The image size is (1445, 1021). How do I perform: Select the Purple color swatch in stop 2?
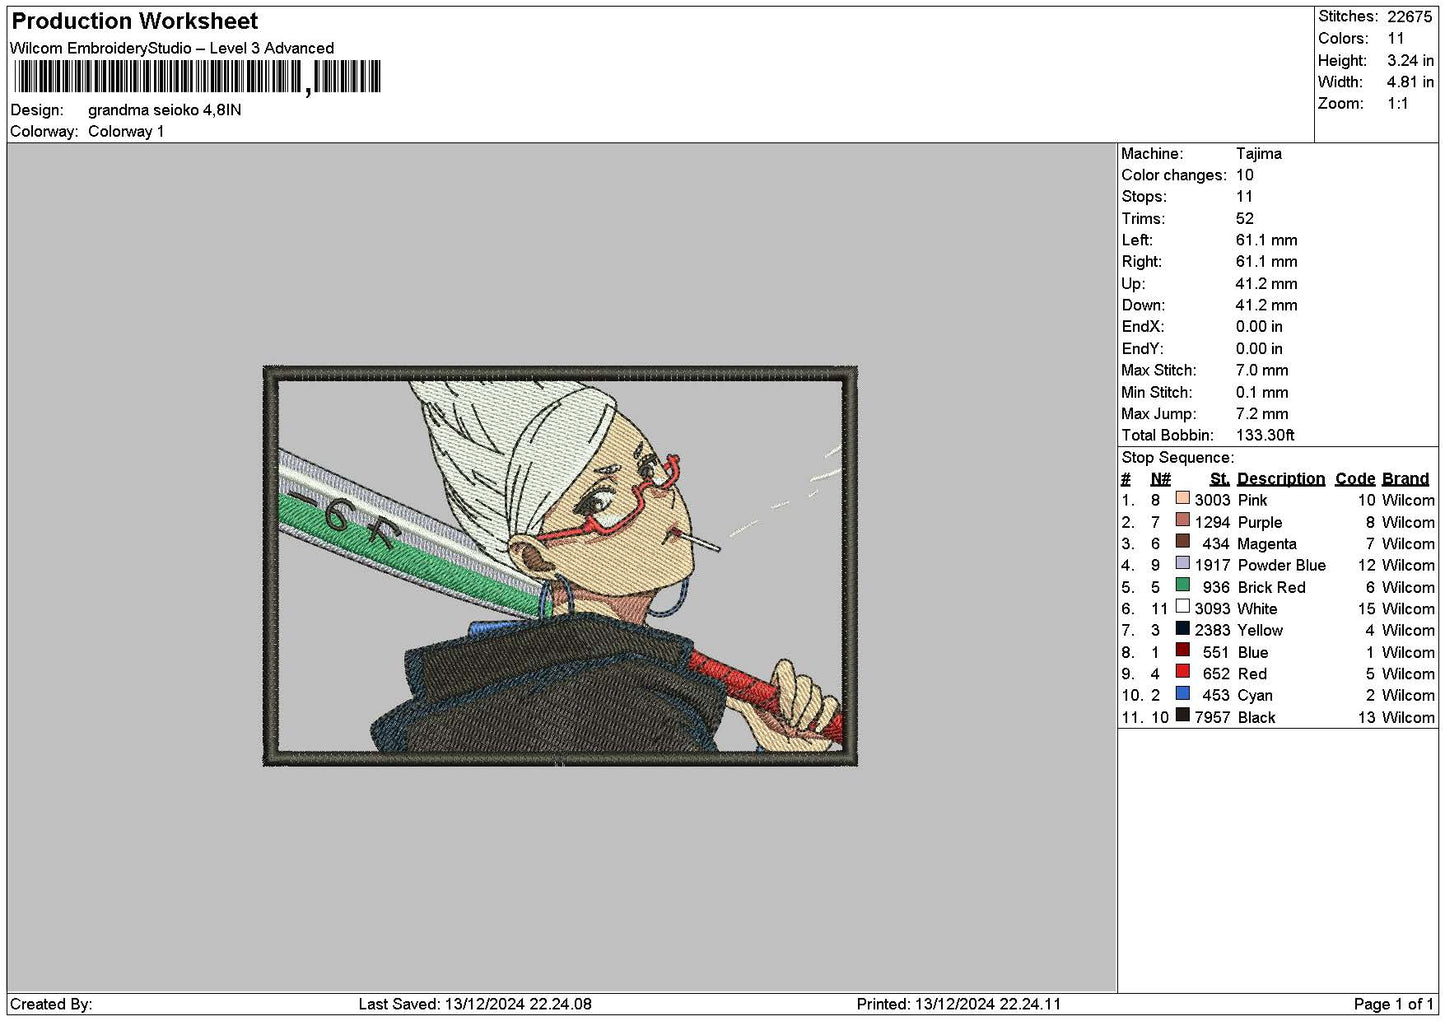tap(1183, 521)
